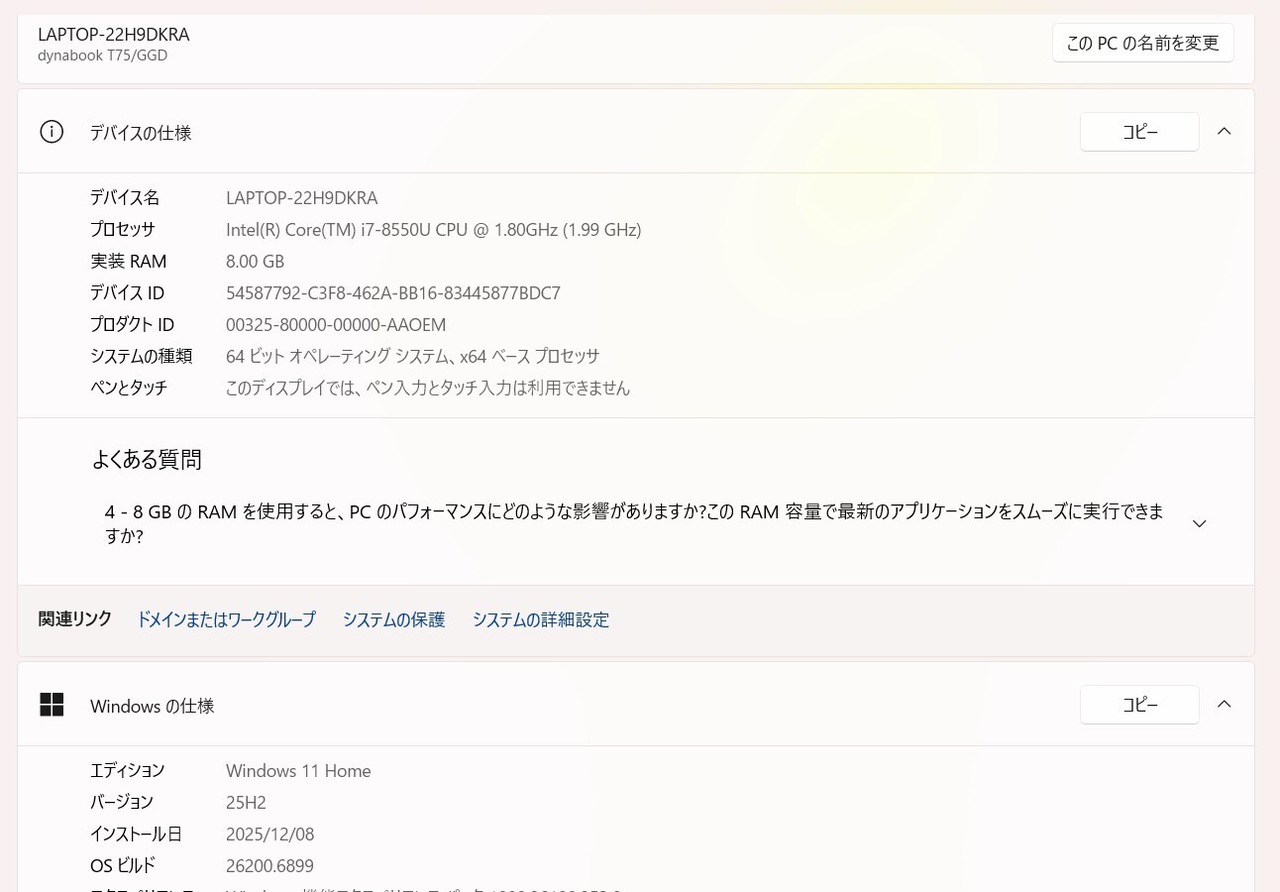Image resolution: width=1280 pixels, height=892 pixels.
Task: Click the model text "dynabook T75/GGD"
Action: tap(103, 56)
